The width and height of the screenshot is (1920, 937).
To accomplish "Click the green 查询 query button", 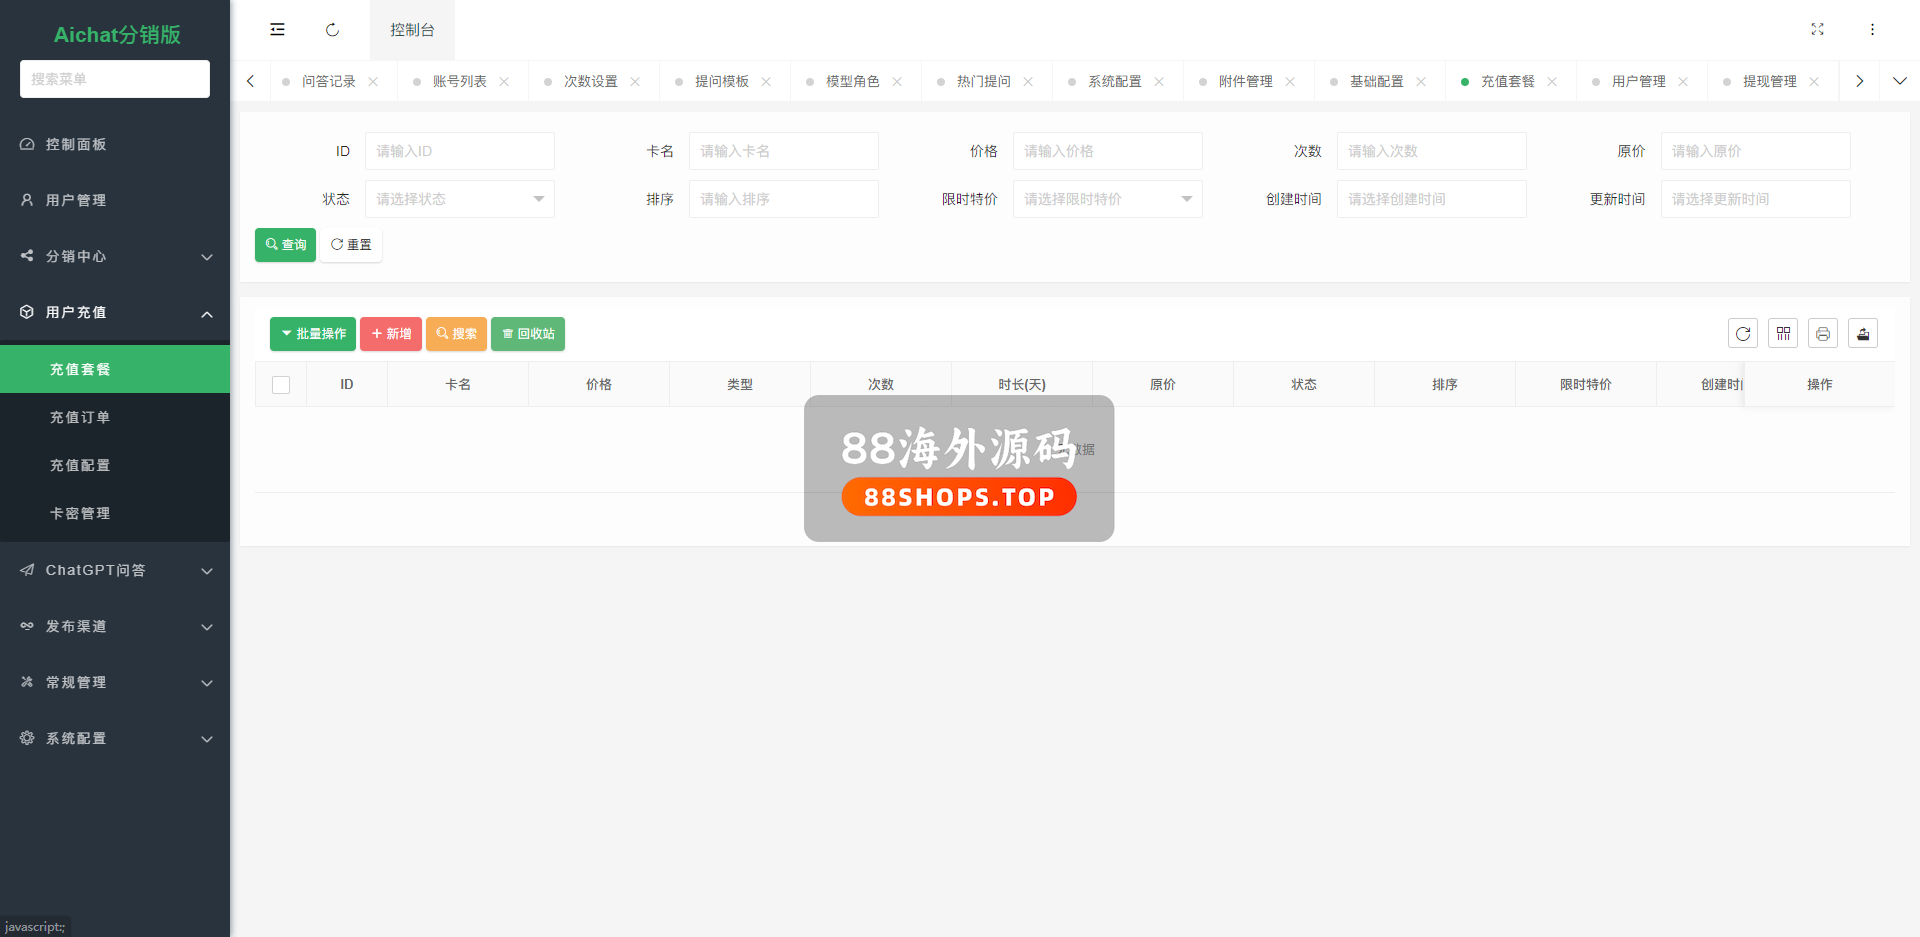I will tap(285, 245).
